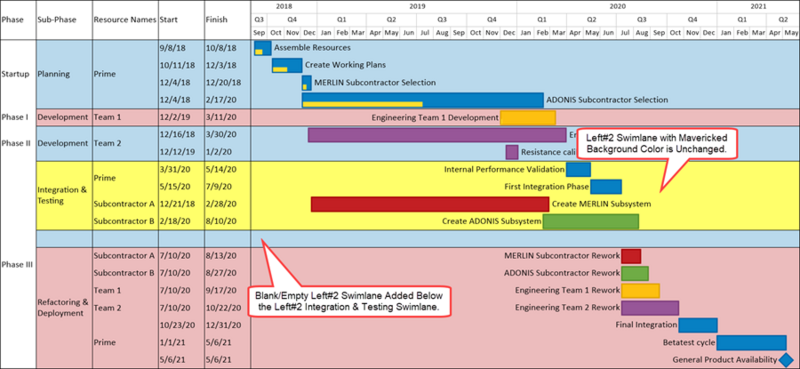This screenshot has width=800, height=369.
Task: Select the purple Engineering Team 2 Rework bar
Action: click(650, 308)
